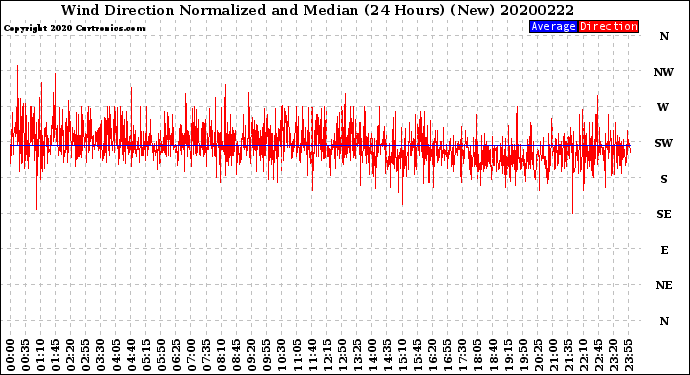This screenshot has height=375, width=690.
Task: Click the 23:20 time axis label
Action: 613,355
